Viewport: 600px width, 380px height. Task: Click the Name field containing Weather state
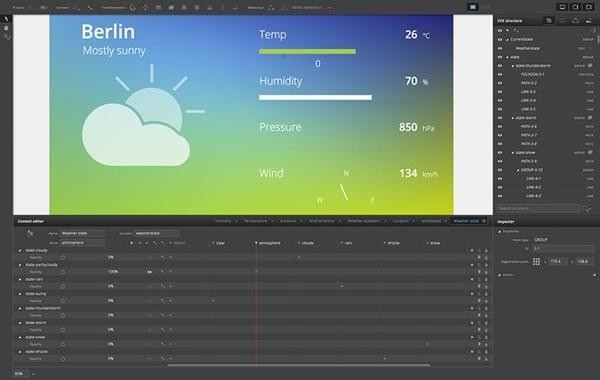(x=82, y=233)
